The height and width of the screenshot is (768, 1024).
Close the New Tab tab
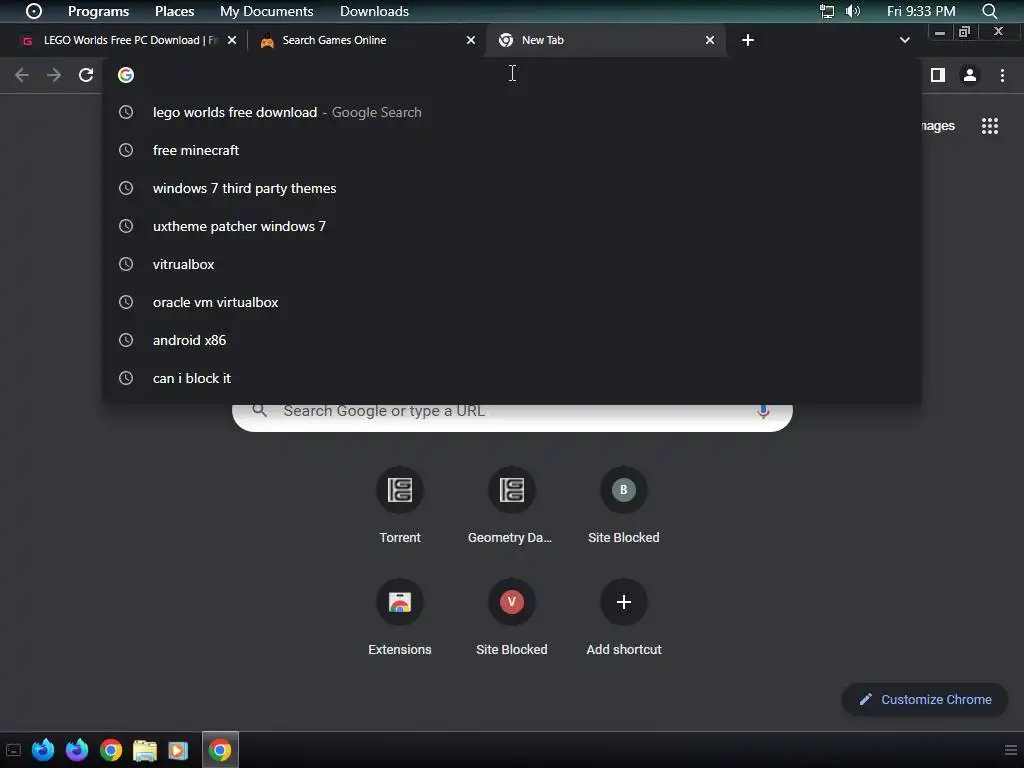click(x=710, y=40)
